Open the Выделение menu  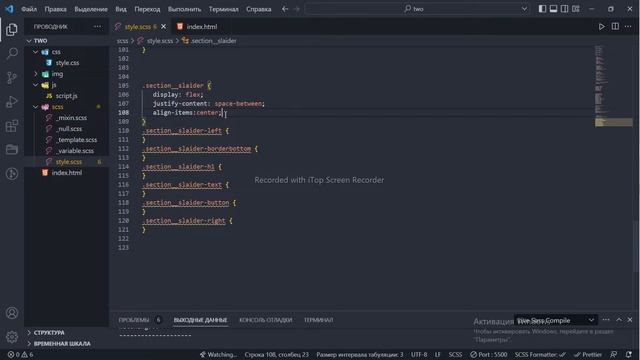pyautogui.click(x=91, y=9)
